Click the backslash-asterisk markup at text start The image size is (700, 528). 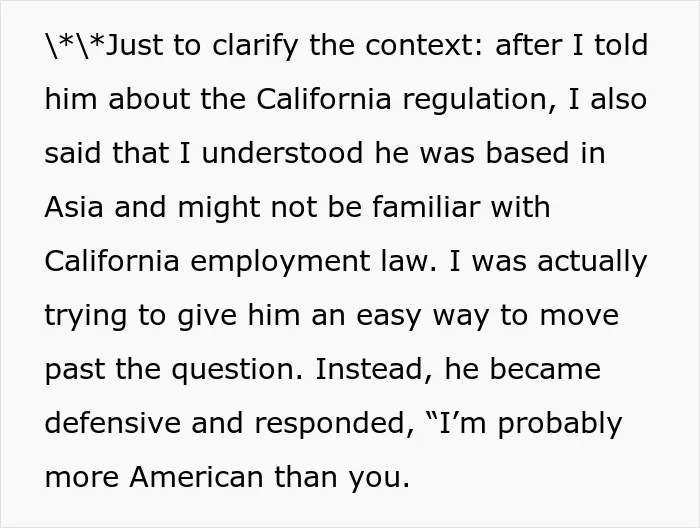(75, 45)
